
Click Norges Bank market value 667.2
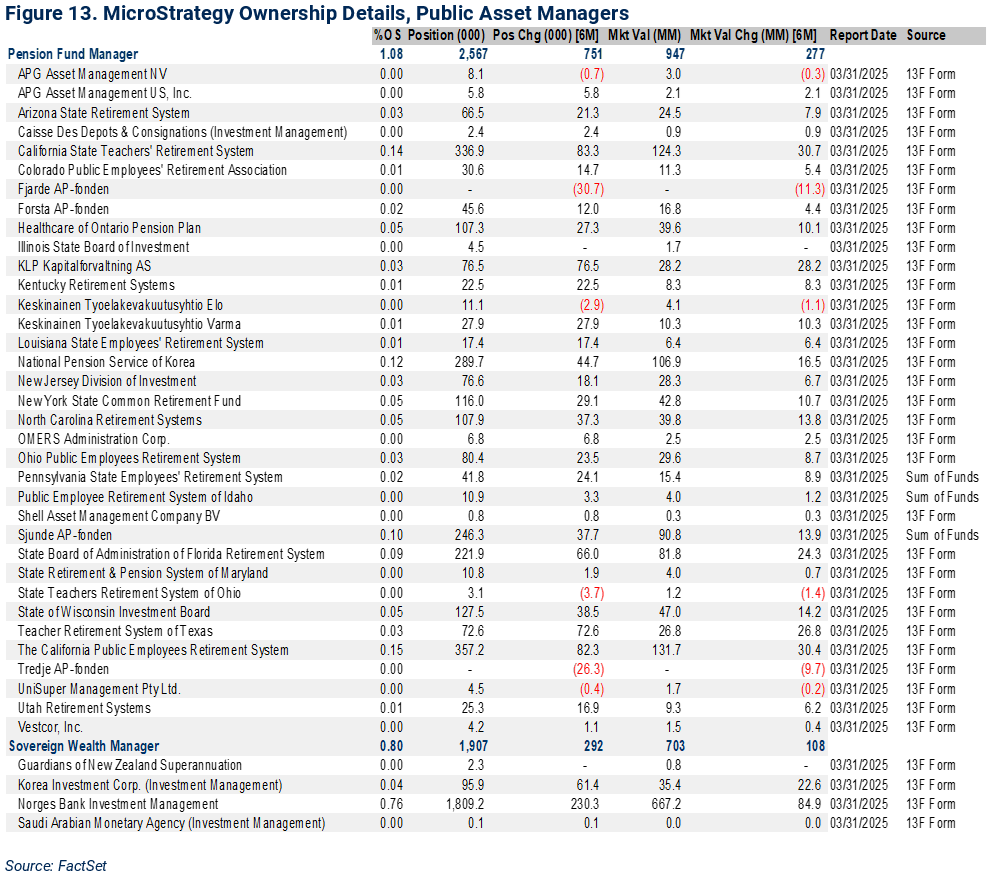tap(667, 804)
